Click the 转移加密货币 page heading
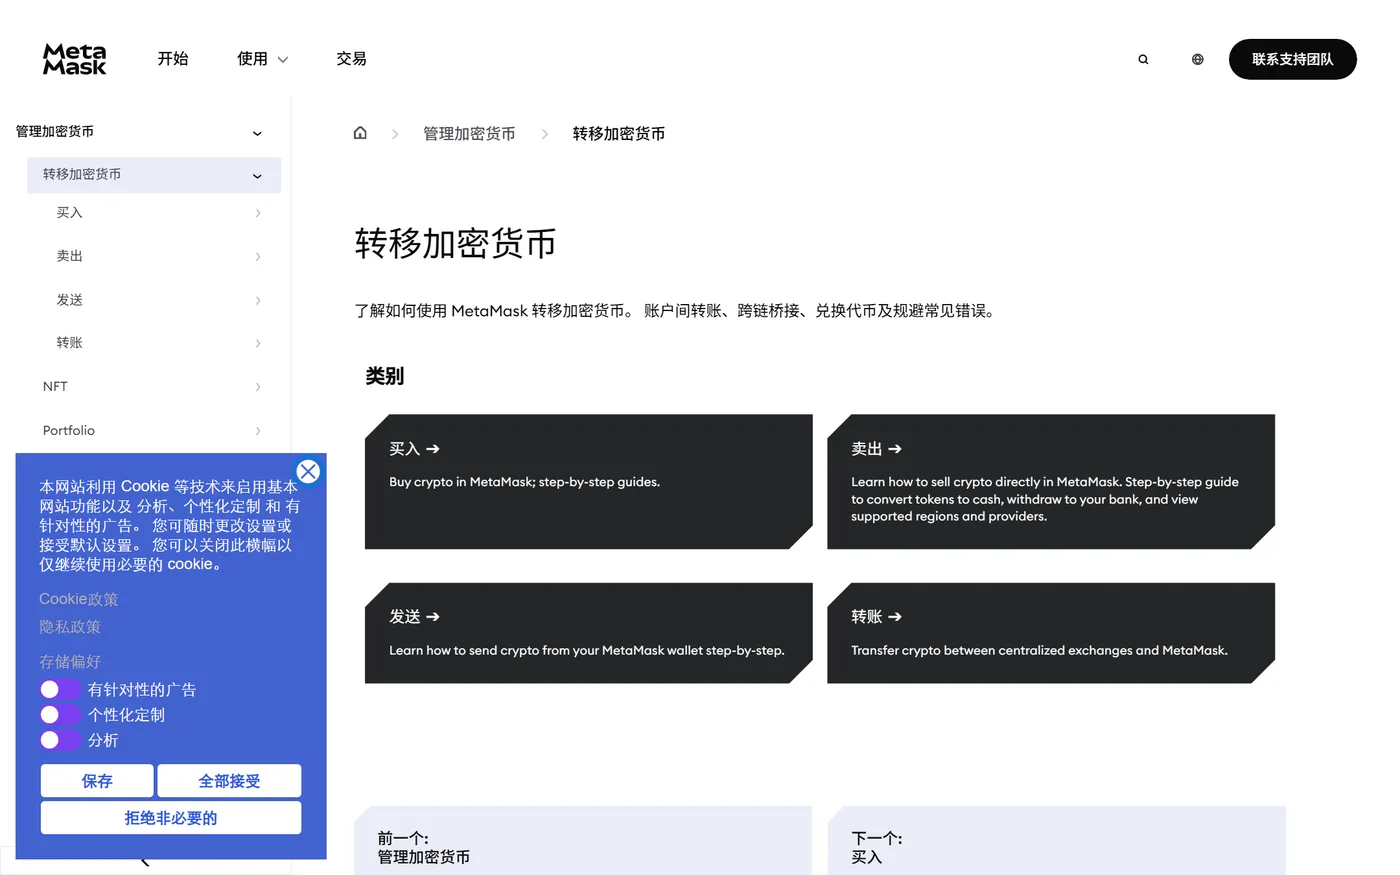Viewport: 1400px width, 875px height. click(455, 243)
